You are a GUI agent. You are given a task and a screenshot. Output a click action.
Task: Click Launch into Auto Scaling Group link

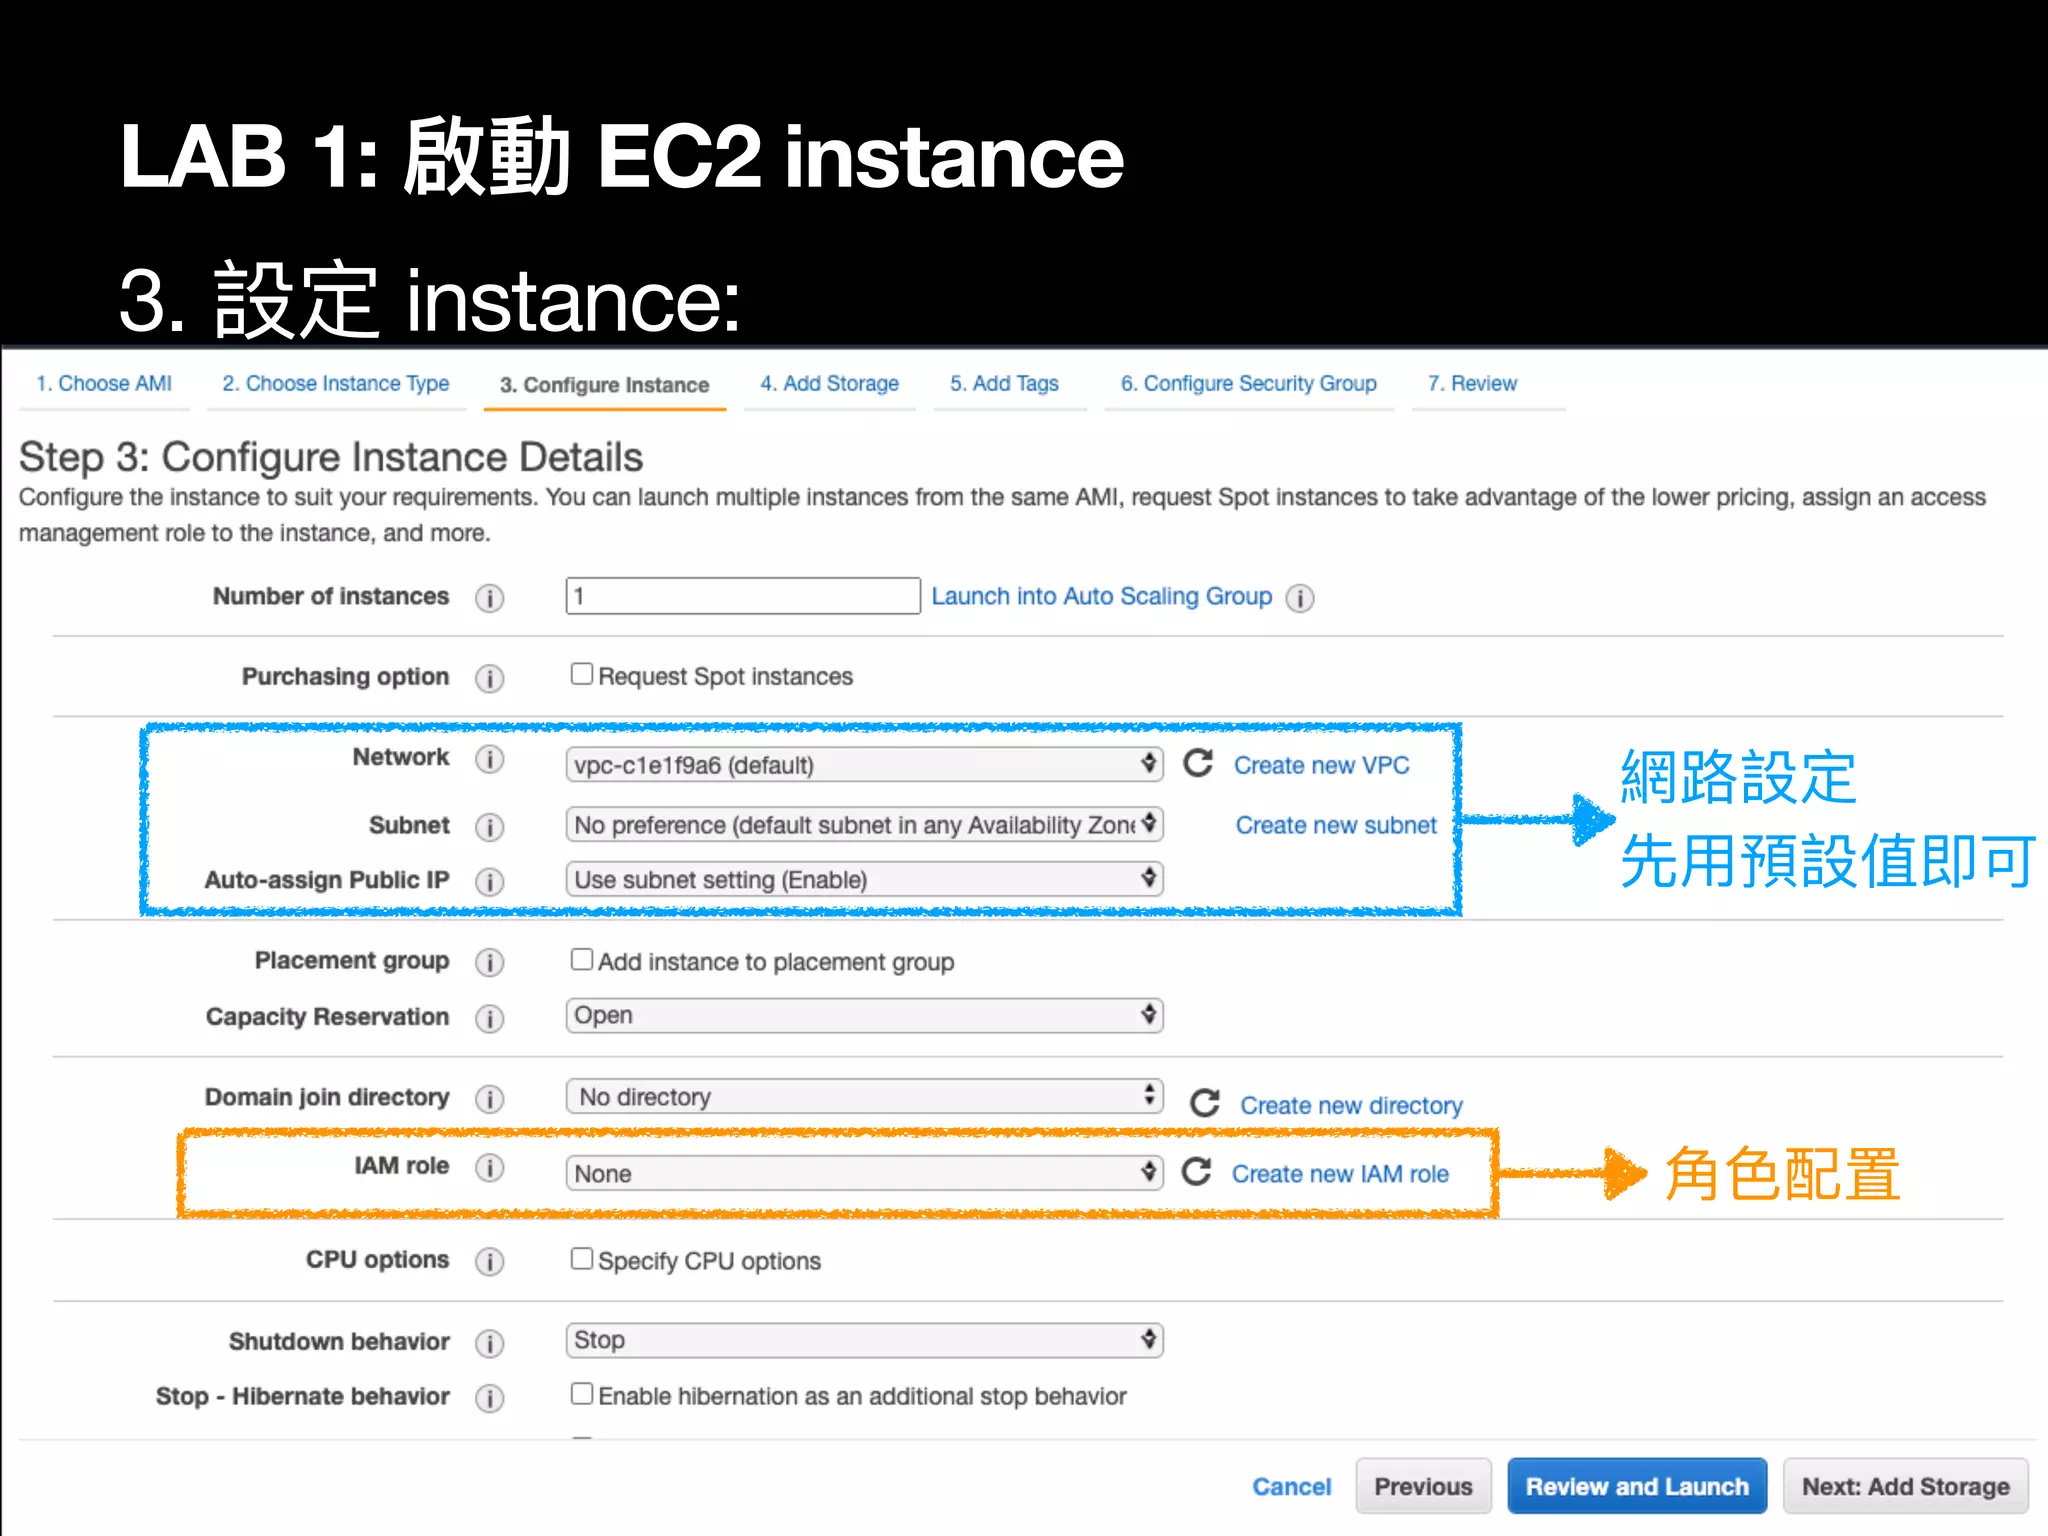pyautogui.click(x=1102, y=596)
